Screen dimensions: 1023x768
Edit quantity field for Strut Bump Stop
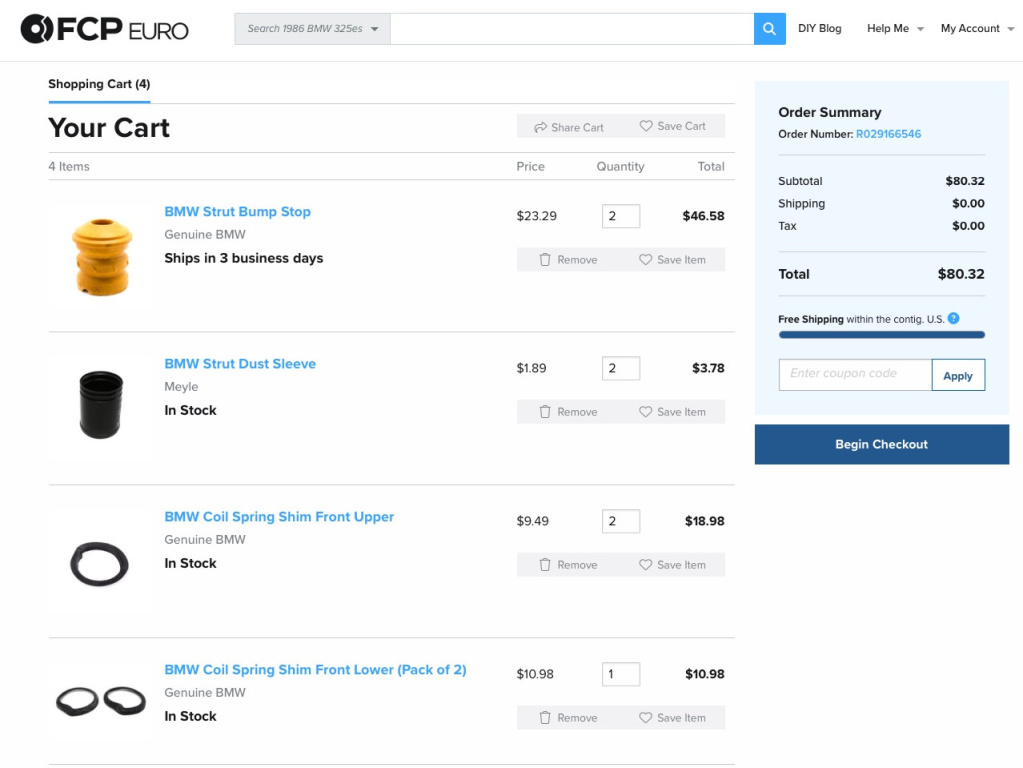(x=620, y=216)
